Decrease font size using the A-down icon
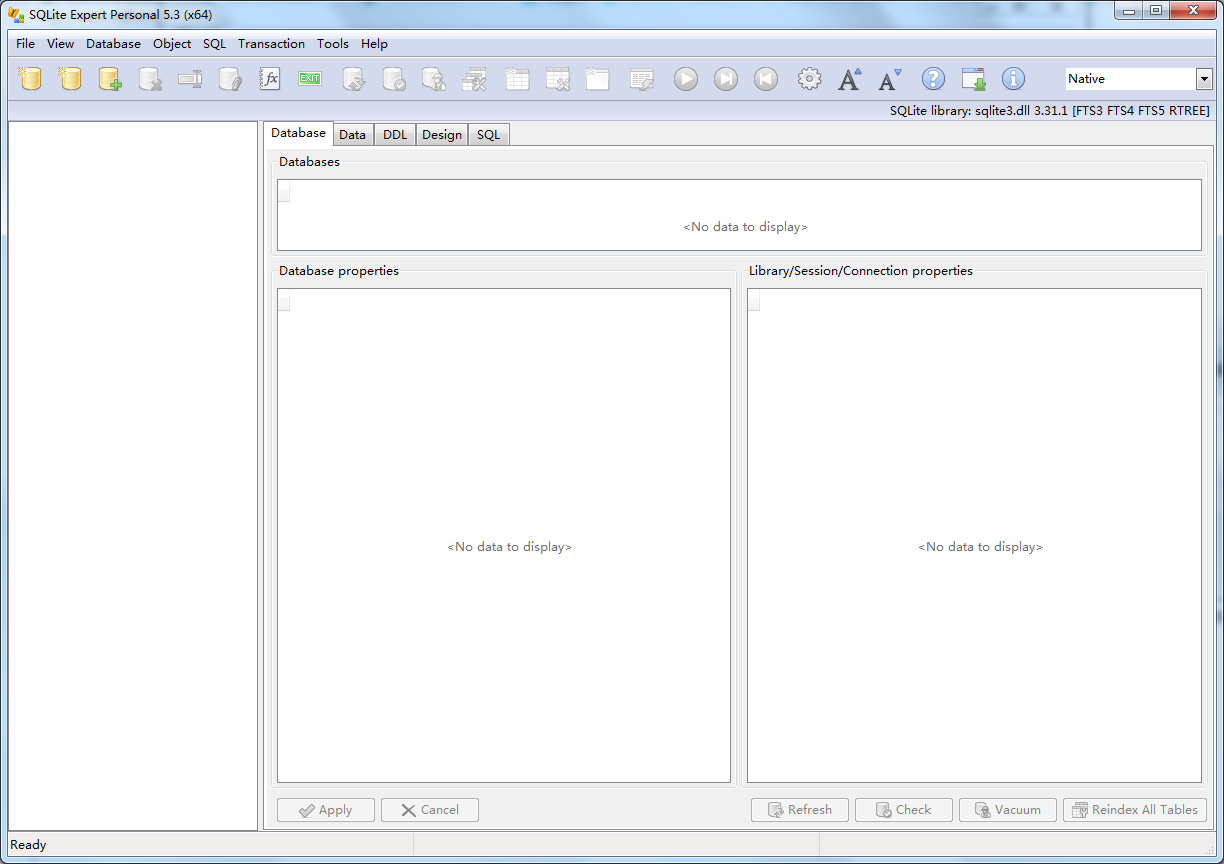 coord(889,78)
